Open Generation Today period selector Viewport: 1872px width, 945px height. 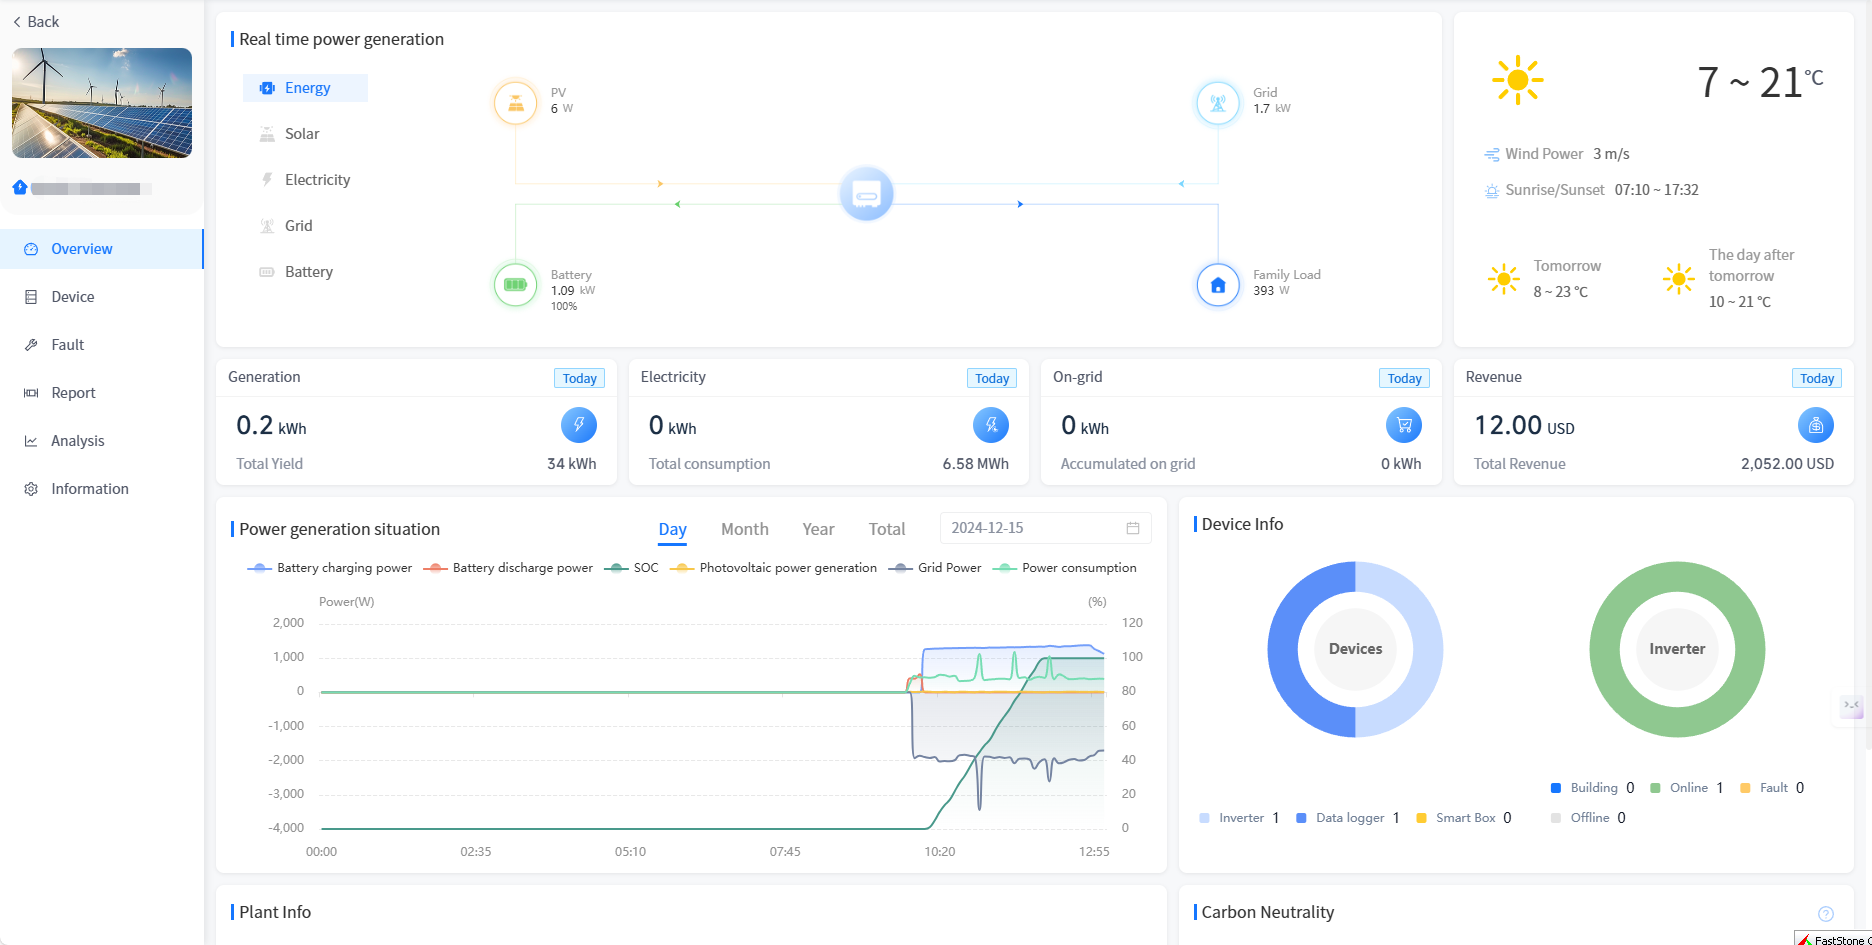[x=579, y=378]
